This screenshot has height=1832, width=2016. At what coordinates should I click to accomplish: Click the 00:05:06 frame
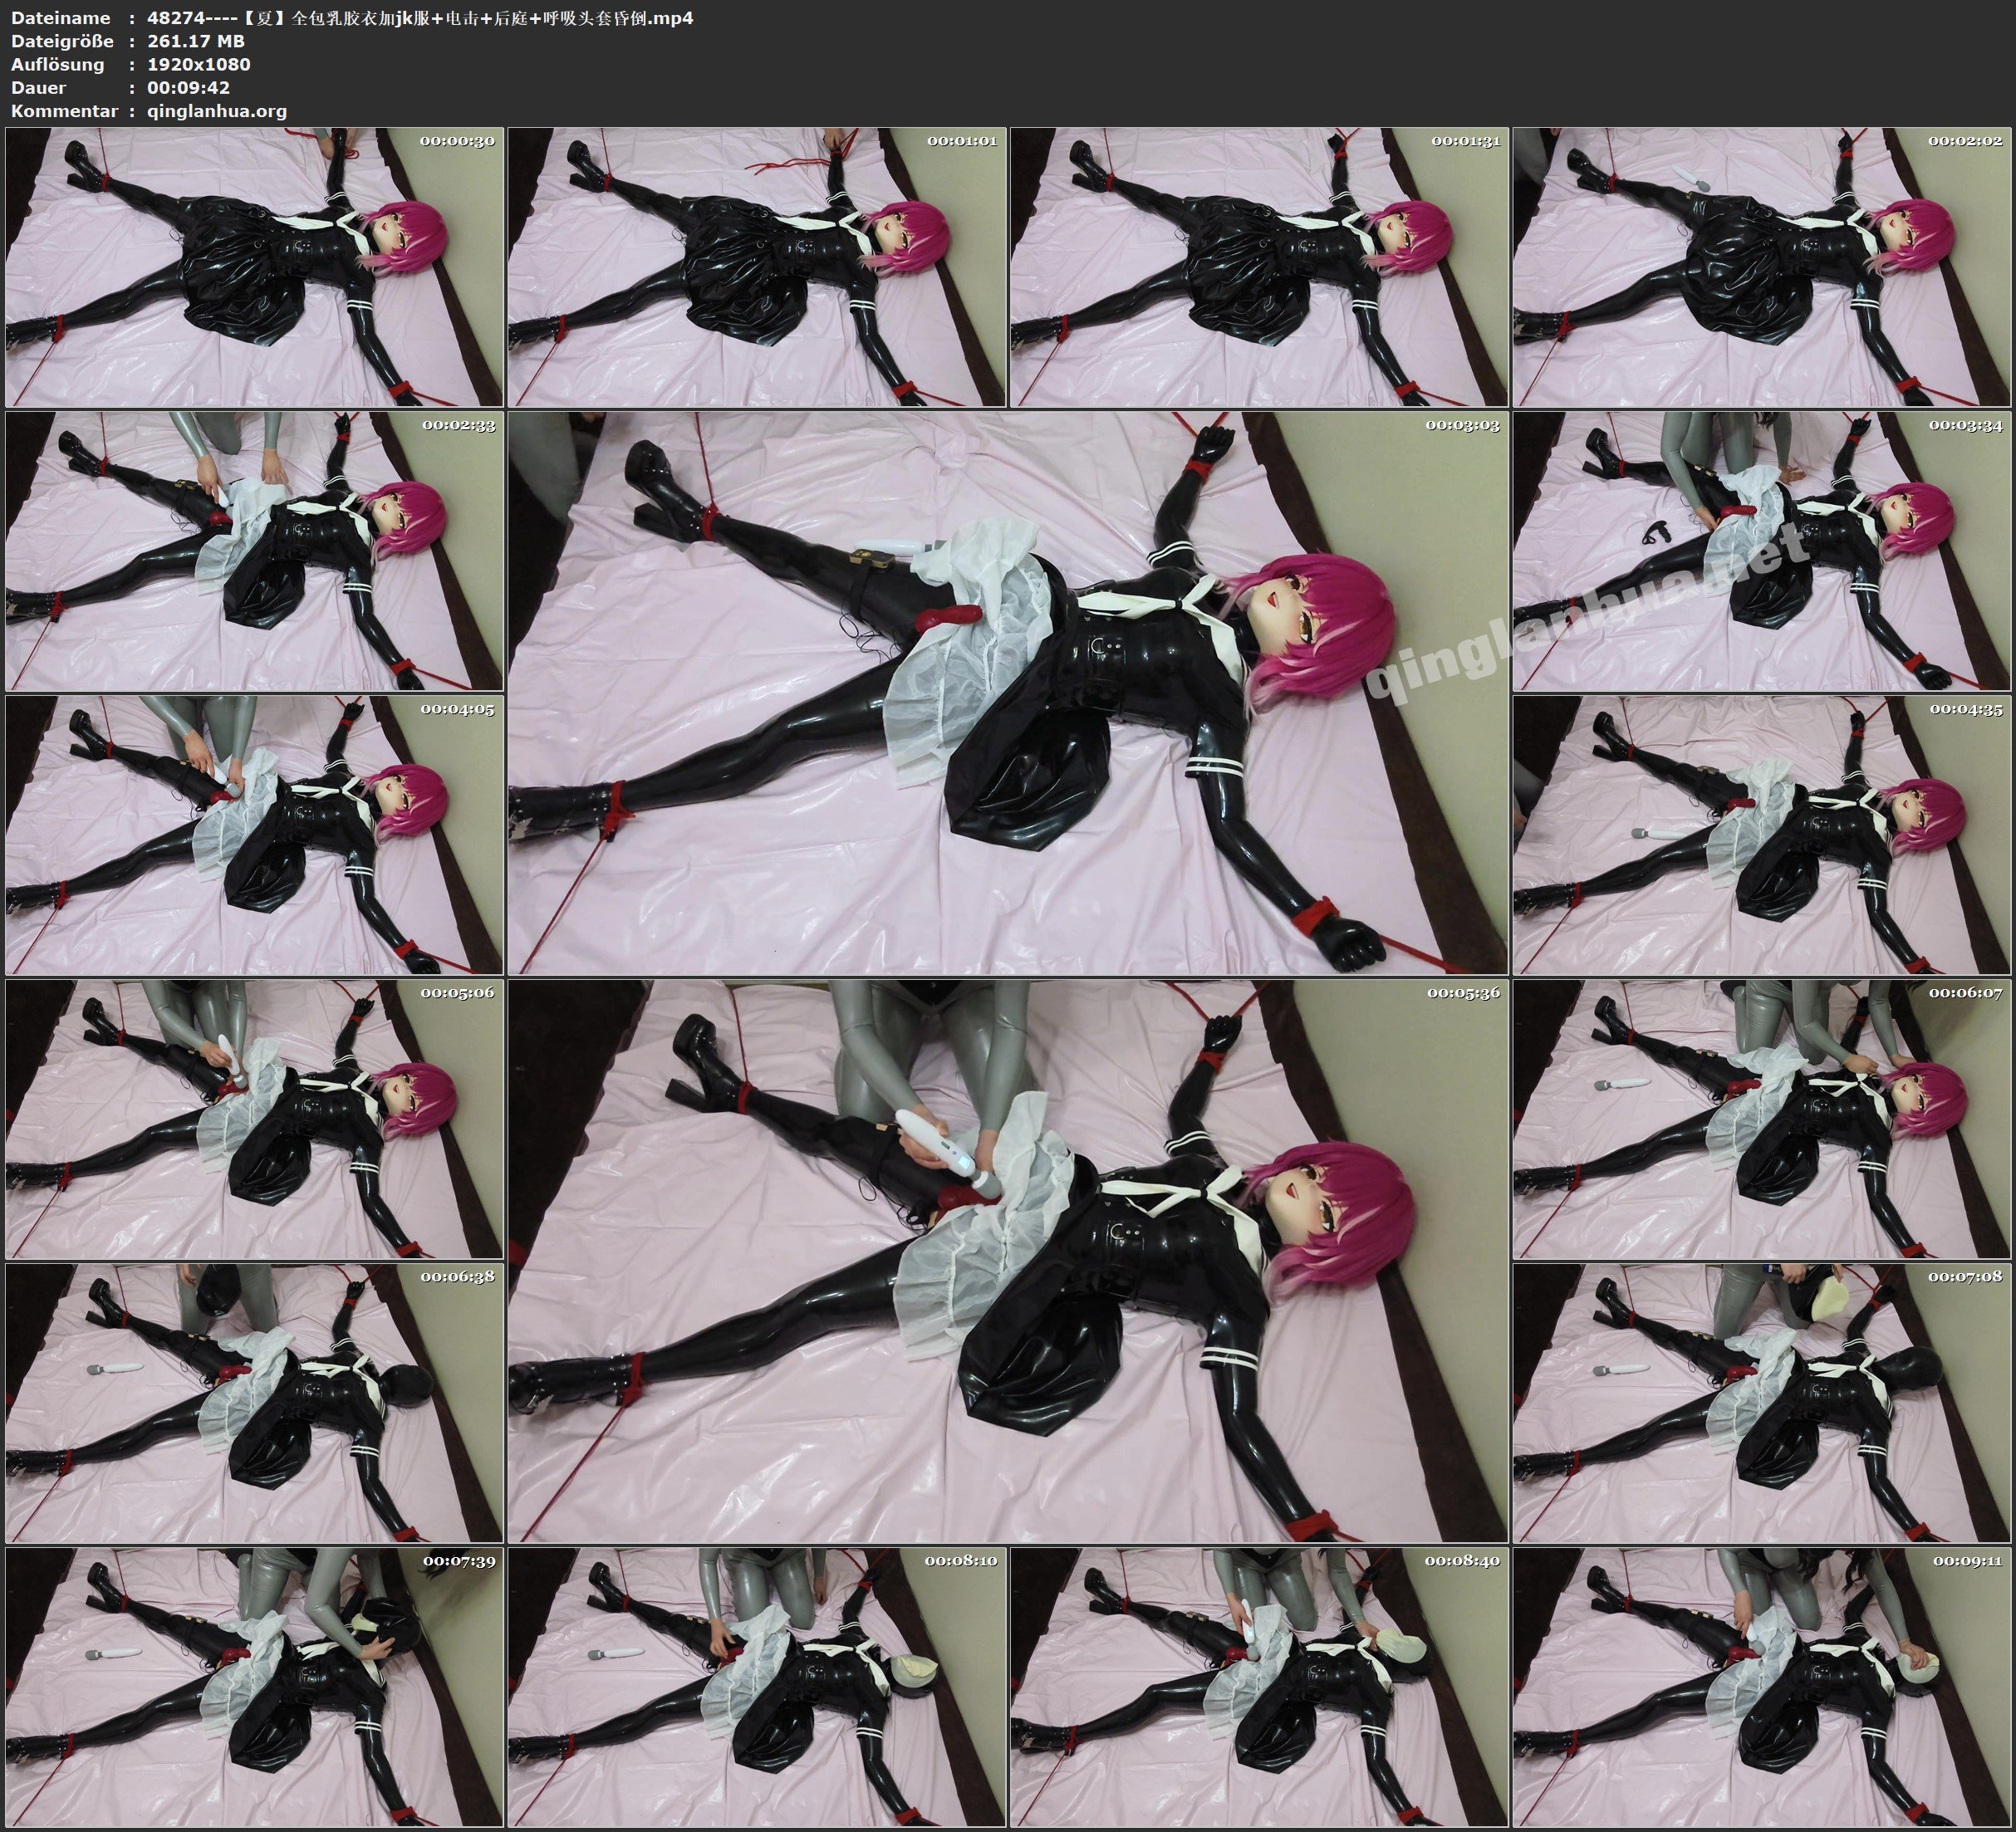pyautogui.click(x=254, y=1119)
